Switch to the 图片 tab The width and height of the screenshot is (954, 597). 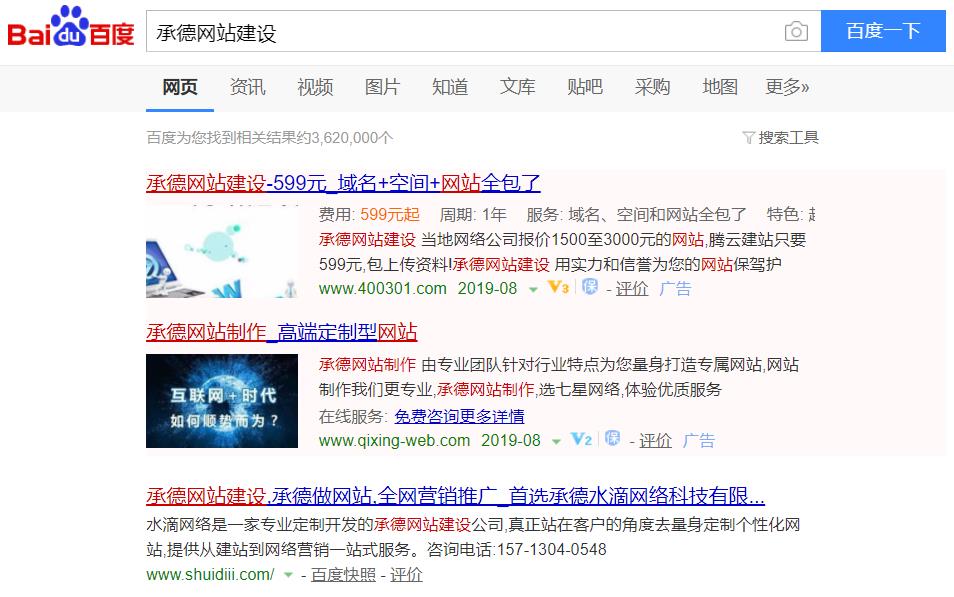(382, 87)
